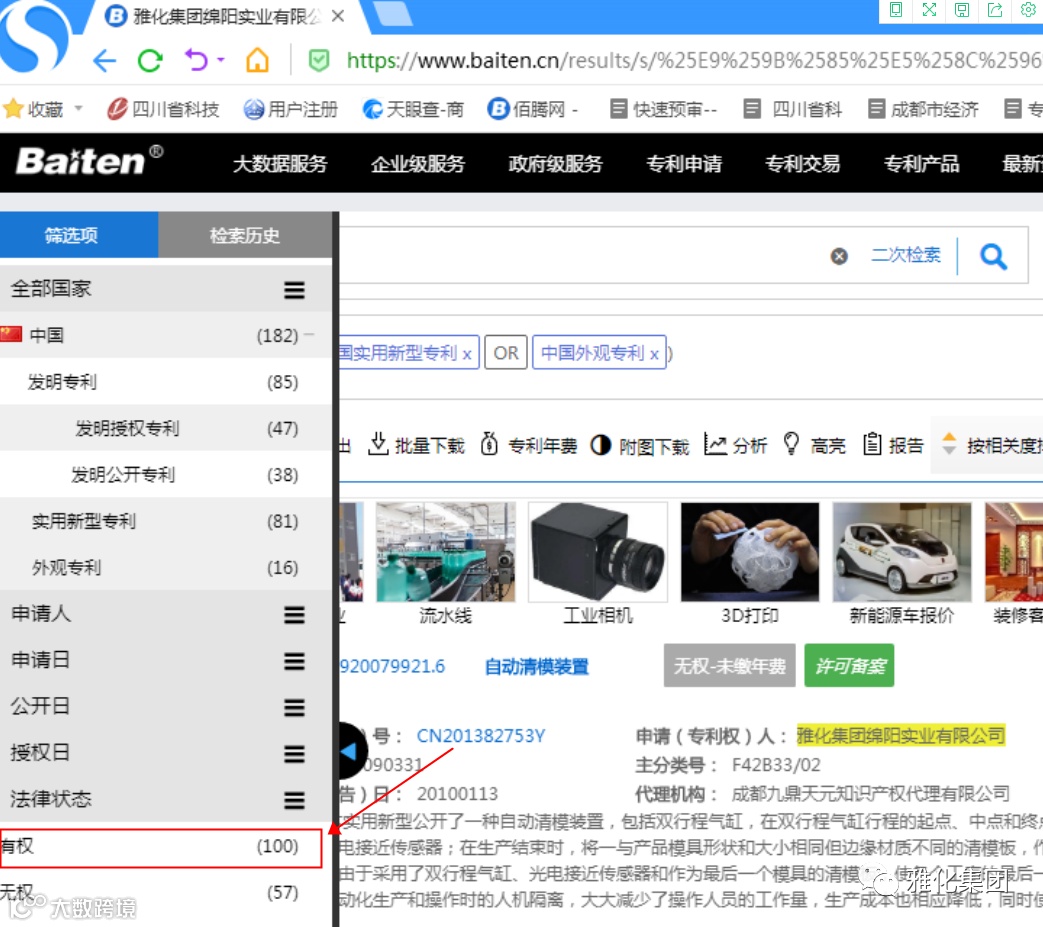Open the 自动清模装置 patent title

pos(536,666)
